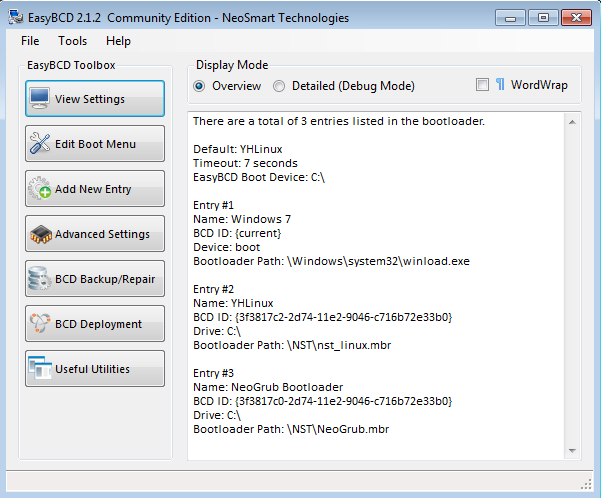Click the 'Name: Windows 7' line
The image size is (601, 498).
[242, 219]
